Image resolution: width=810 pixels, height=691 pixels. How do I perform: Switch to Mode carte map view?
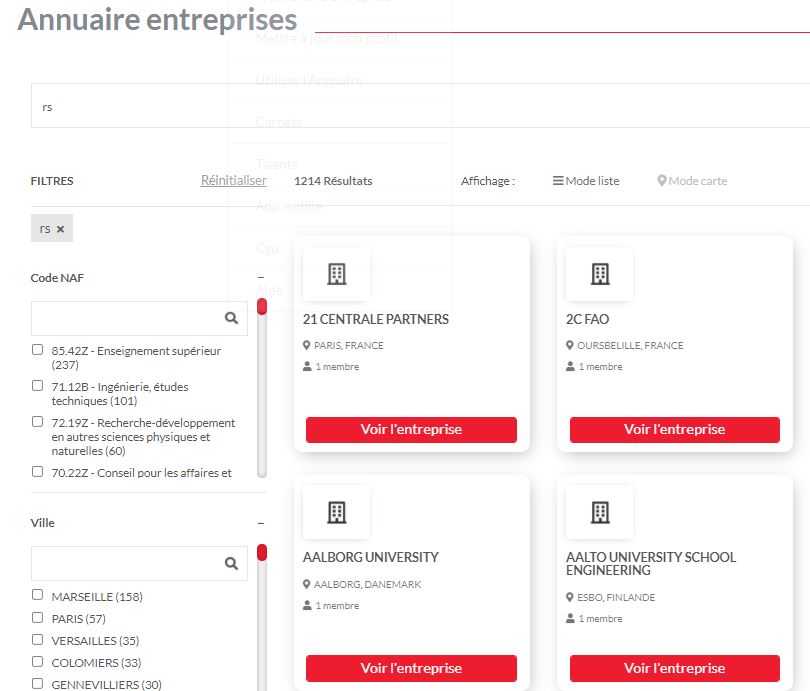692,181
